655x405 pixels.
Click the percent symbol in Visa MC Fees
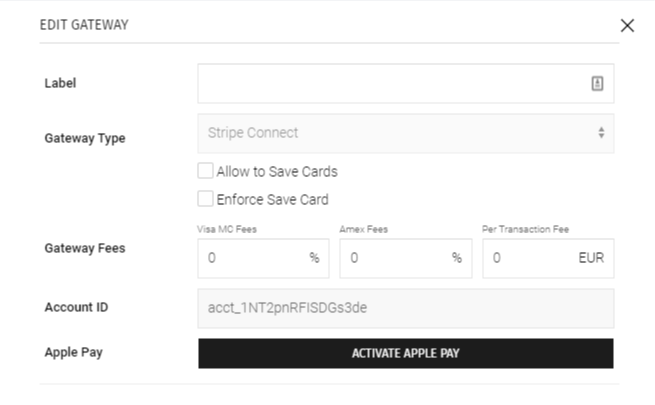pyautogui.click(x=314, y=258)
